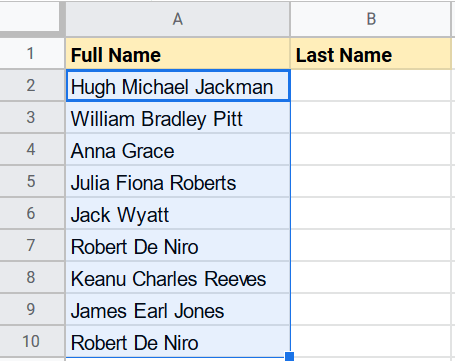
Task: Select row 10 header
Action: coord(32,341)
